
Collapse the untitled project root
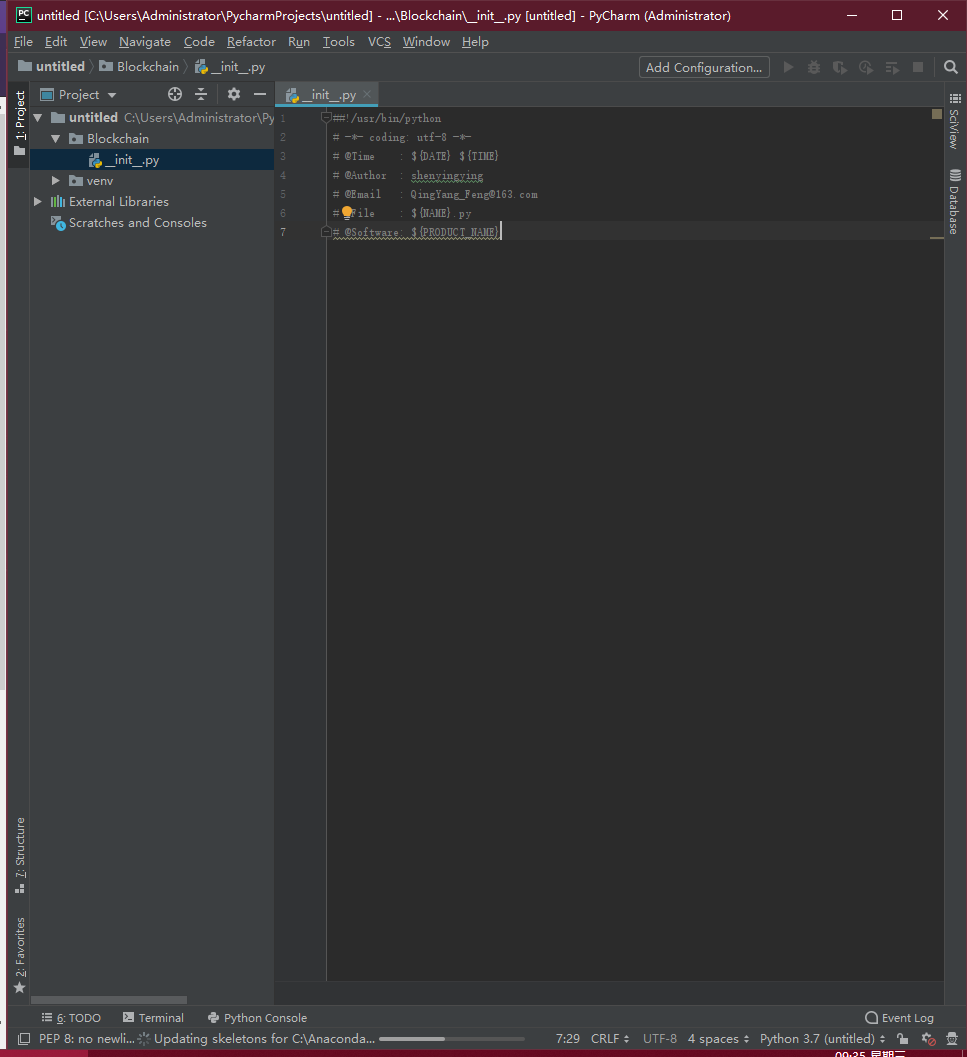click(38, 118)
